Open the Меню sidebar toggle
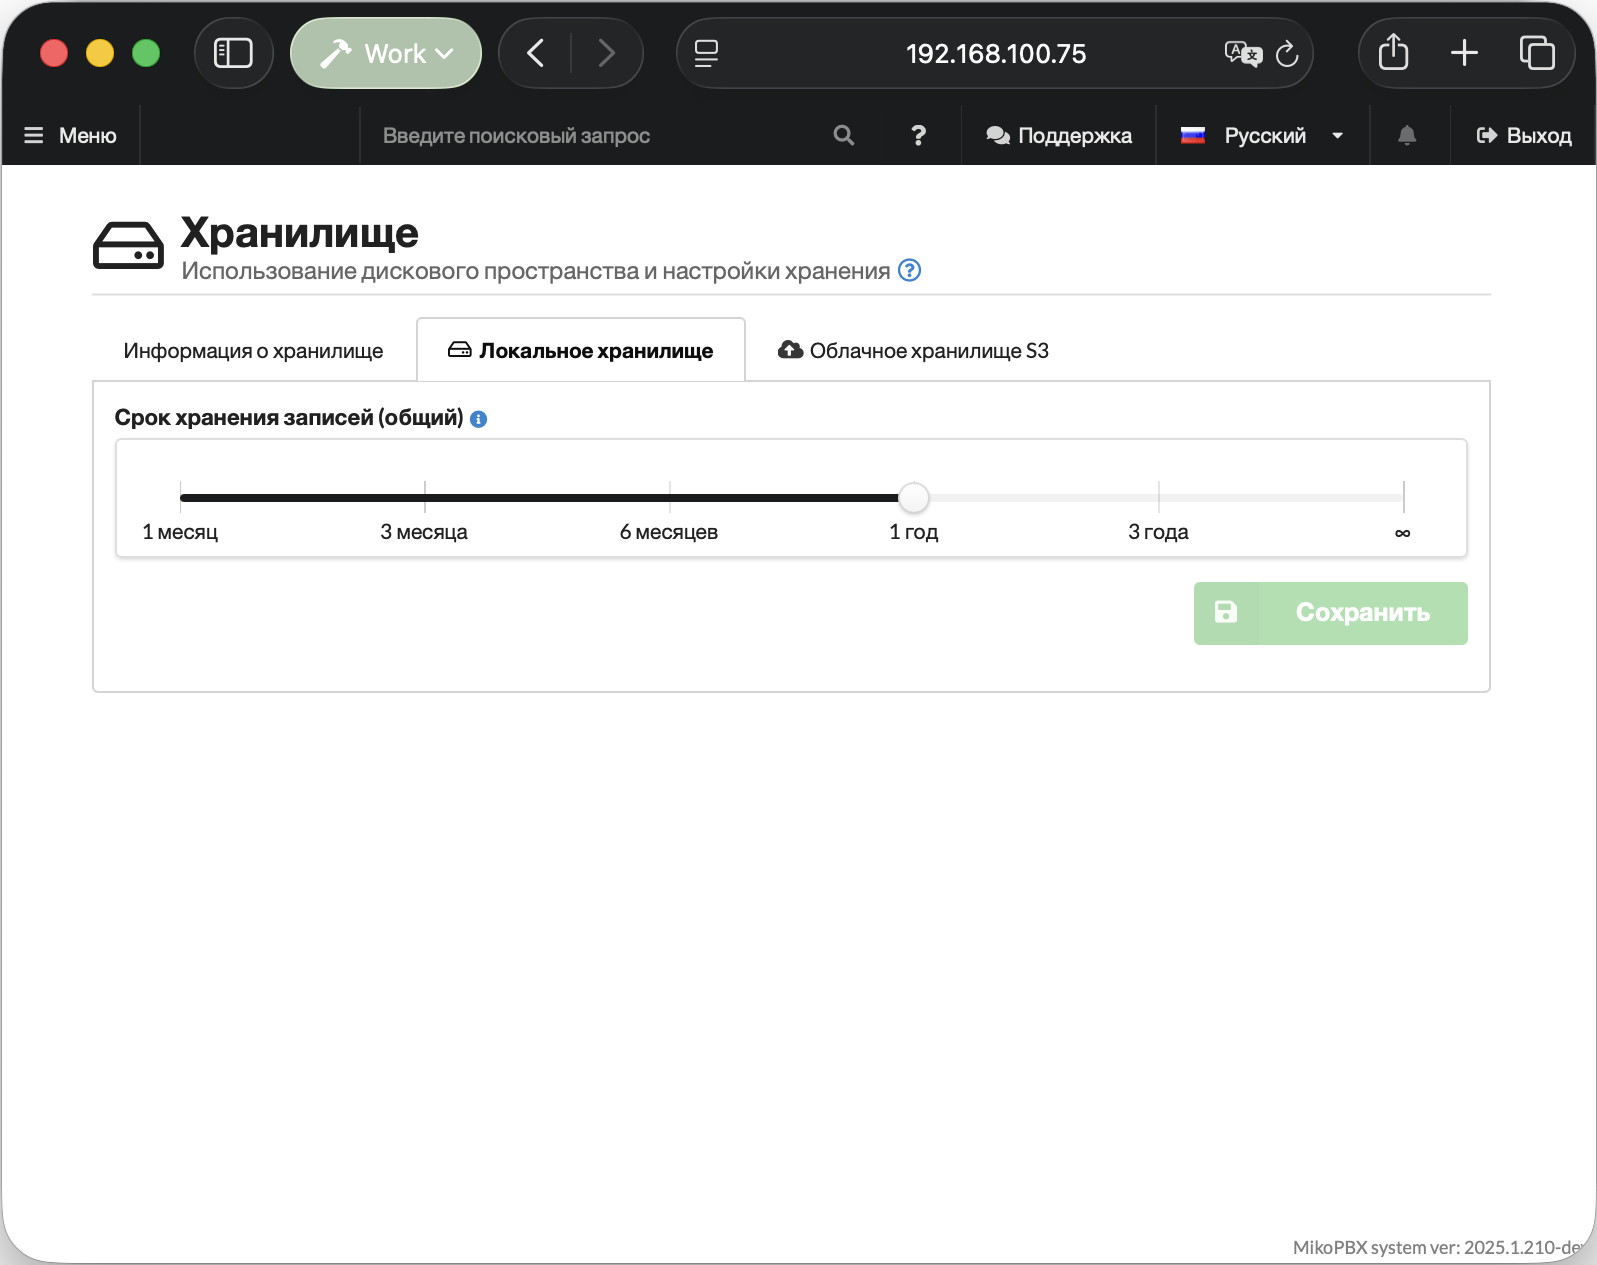 [70, 135]
